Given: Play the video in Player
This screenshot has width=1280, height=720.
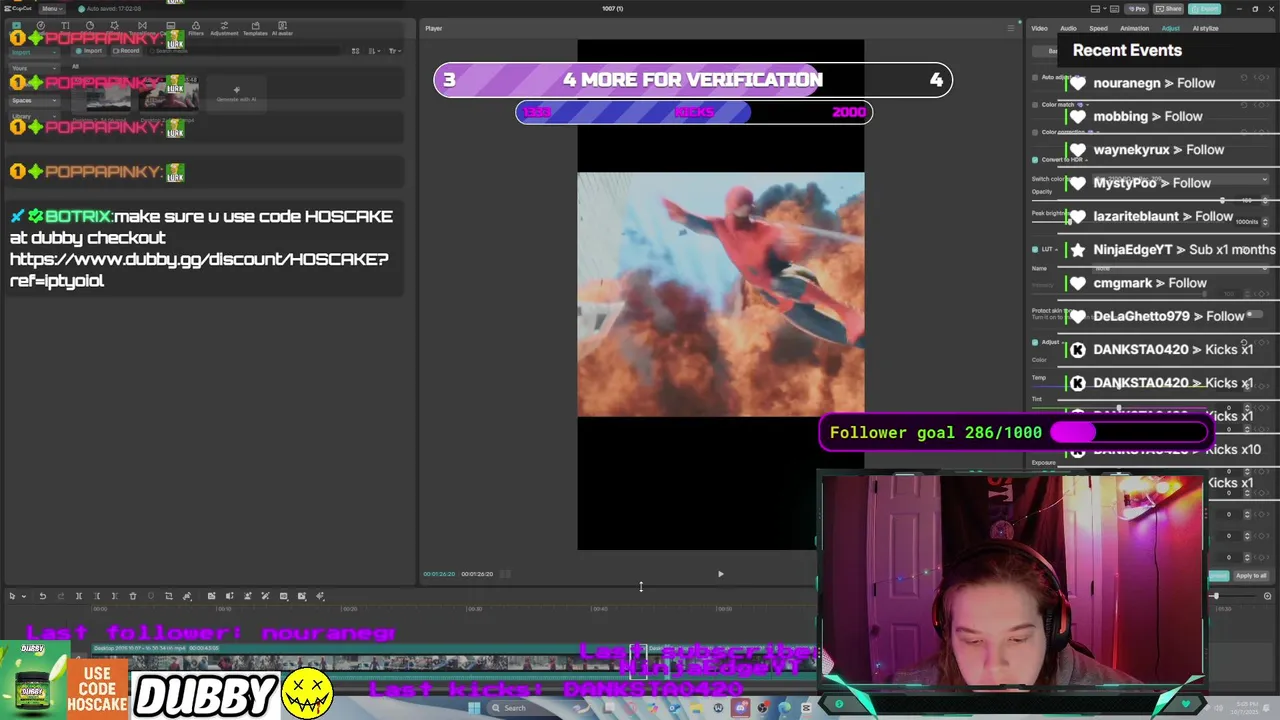Looking at the screenshot, I should (720, 574).
